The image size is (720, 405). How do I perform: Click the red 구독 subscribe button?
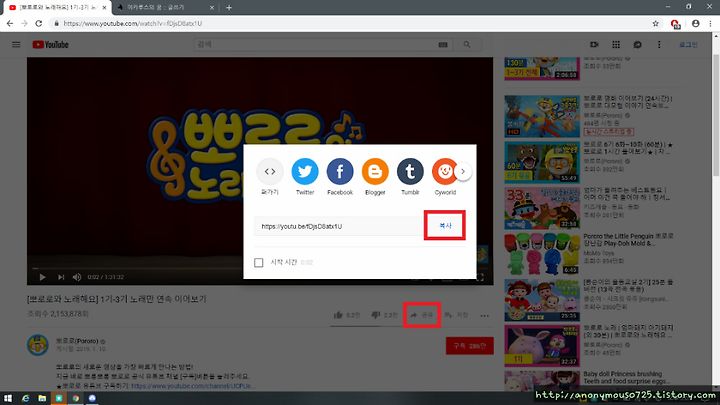pos(469,346)
